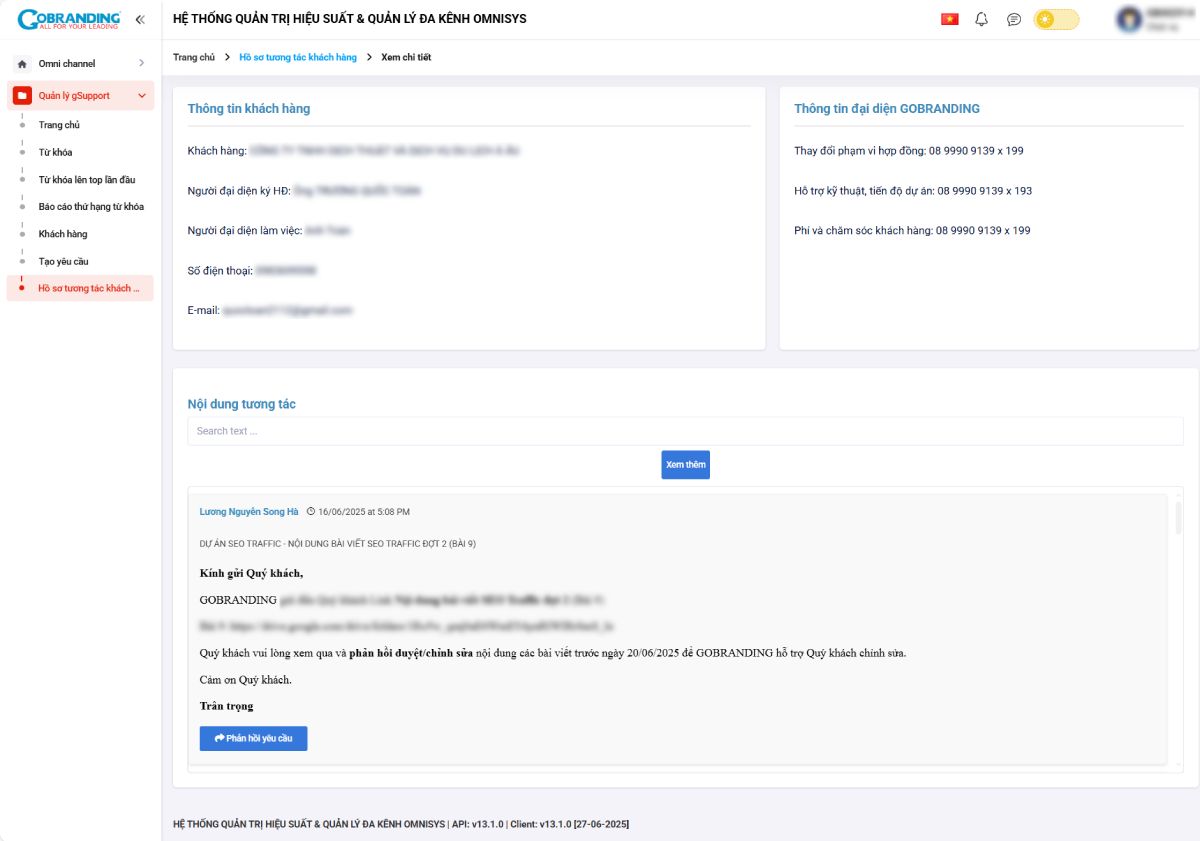Open Báo cáo thứ hạng từ khóa
Image resolution: width=1200 pixels, height=841 pixels.
tap(91, 207)
